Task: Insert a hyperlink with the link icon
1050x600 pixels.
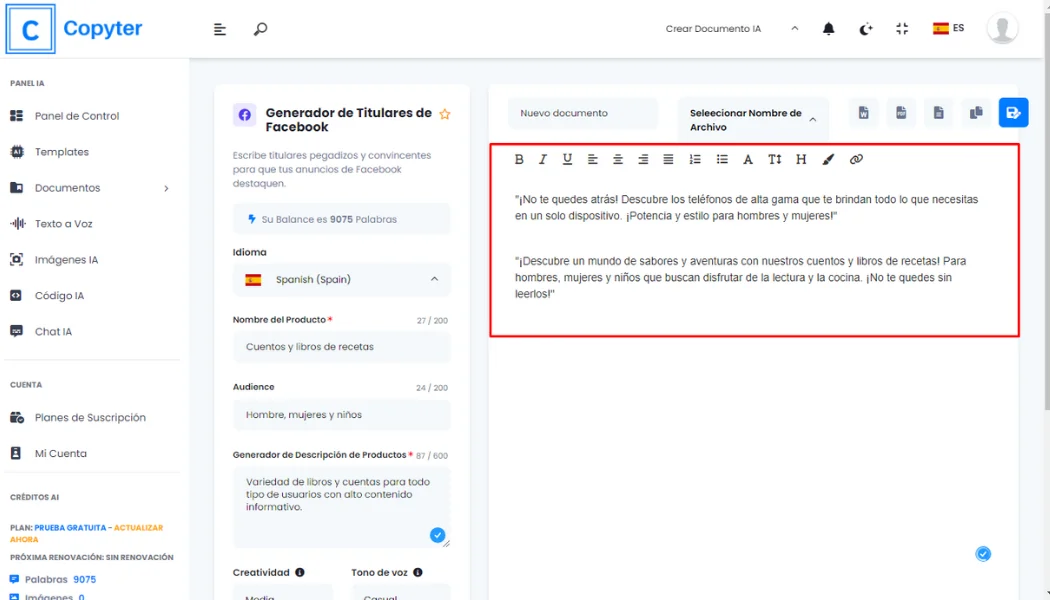Action: pos(856,159)
